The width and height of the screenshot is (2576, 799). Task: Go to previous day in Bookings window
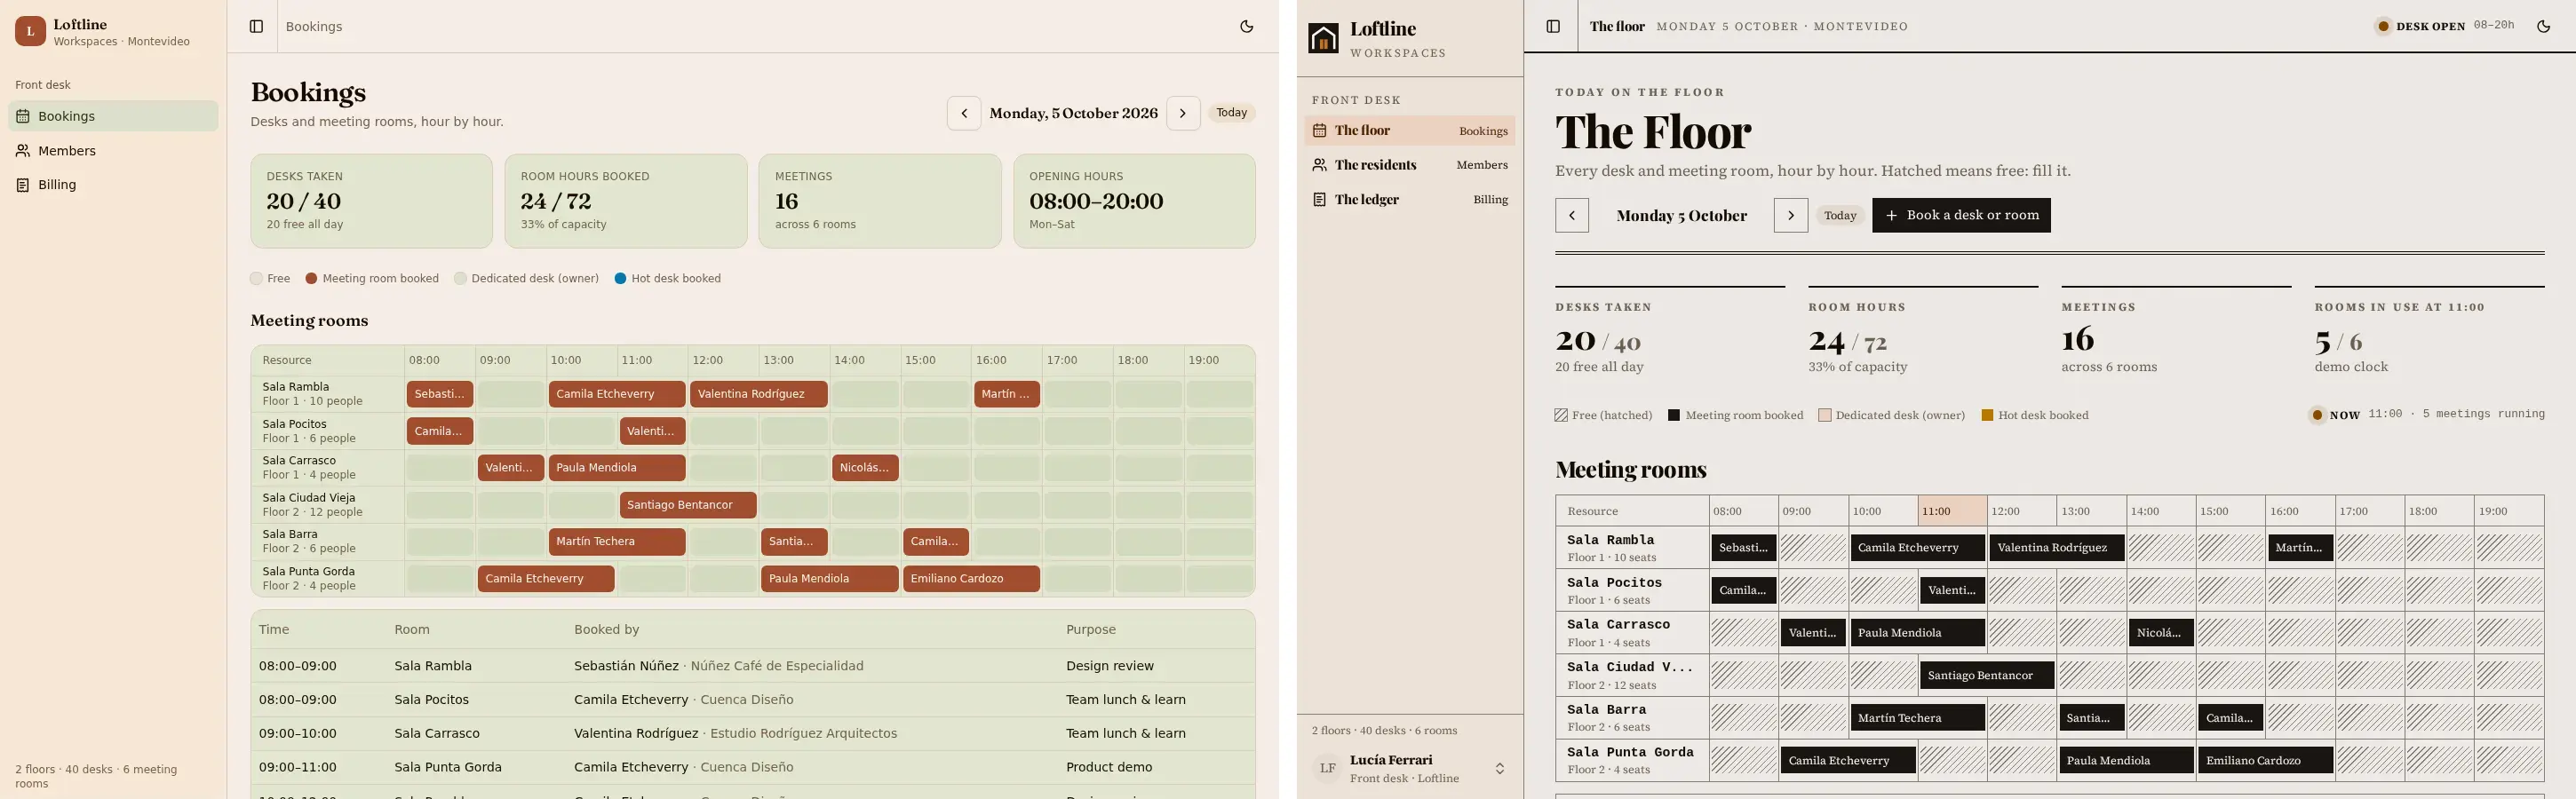964,113
